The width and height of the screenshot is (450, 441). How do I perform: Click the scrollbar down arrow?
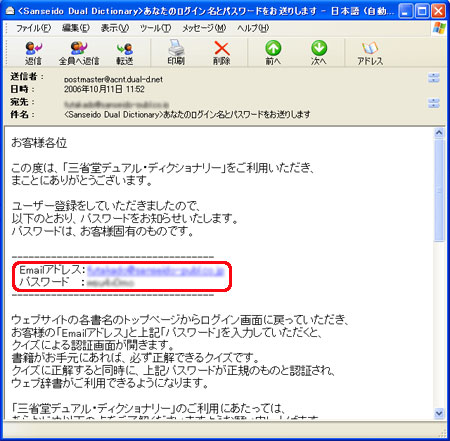click(439, 413)
